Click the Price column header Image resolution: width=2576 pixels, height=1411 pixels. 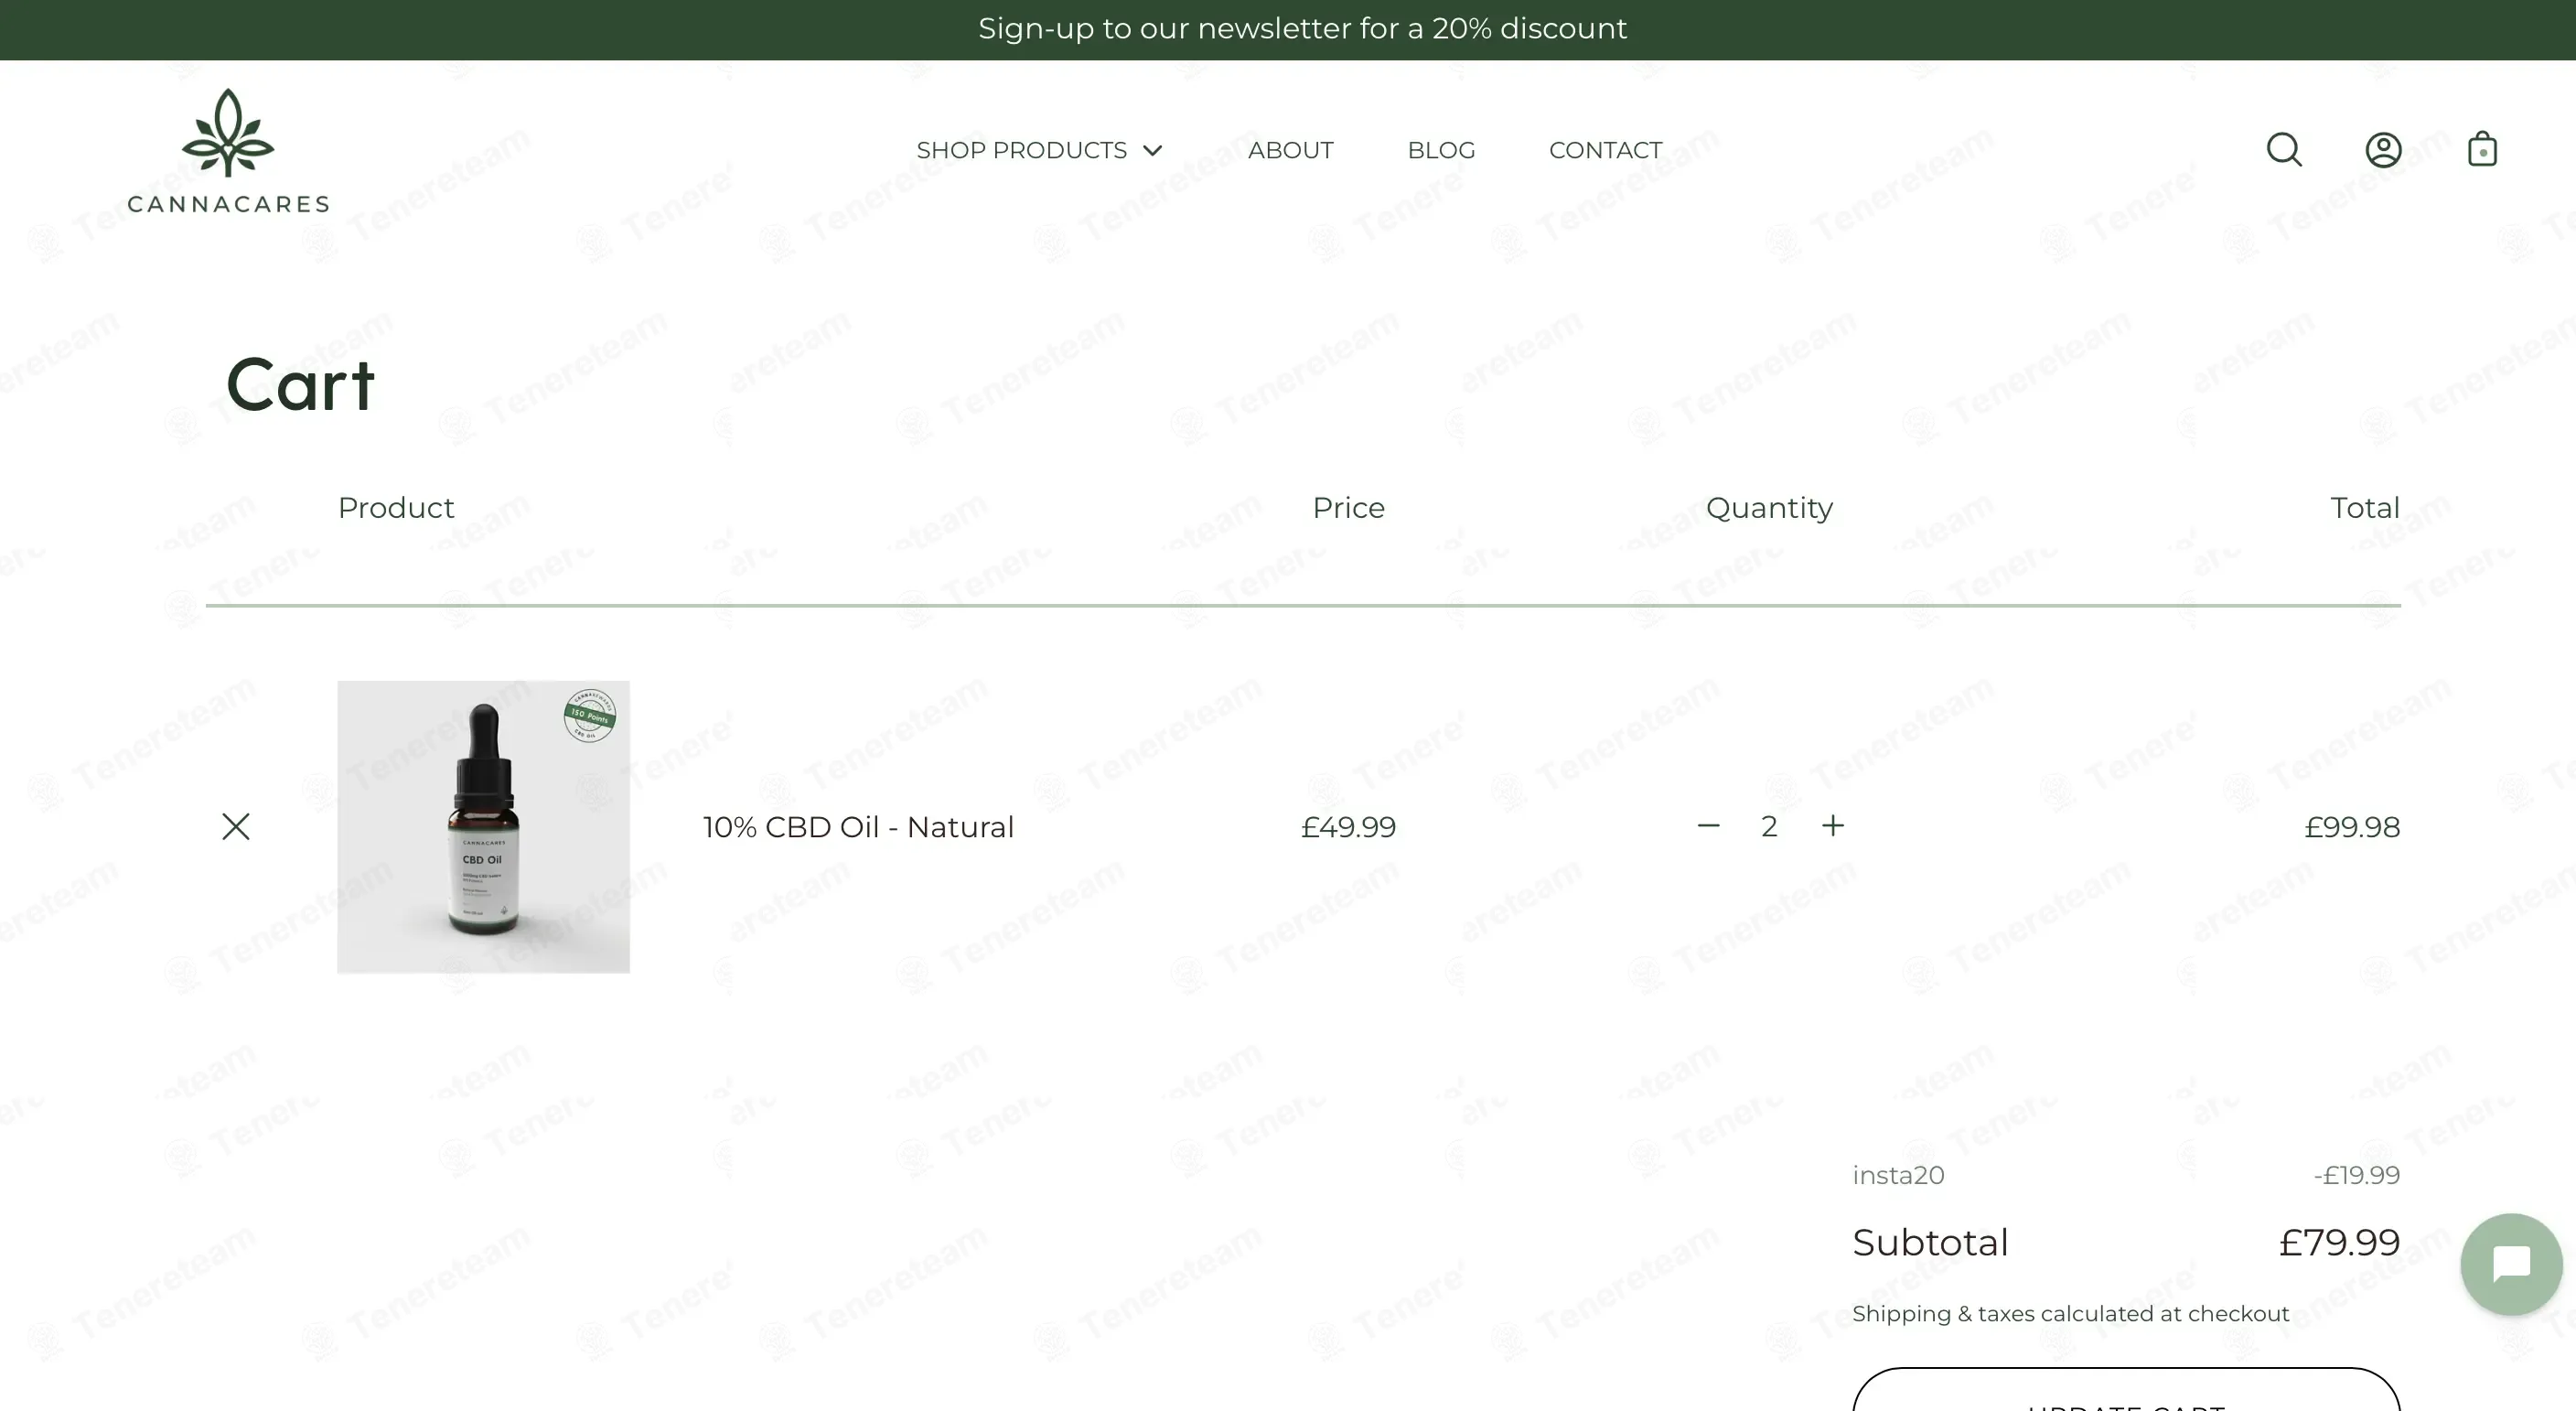pyautogui.click(x=1348, y=508)
